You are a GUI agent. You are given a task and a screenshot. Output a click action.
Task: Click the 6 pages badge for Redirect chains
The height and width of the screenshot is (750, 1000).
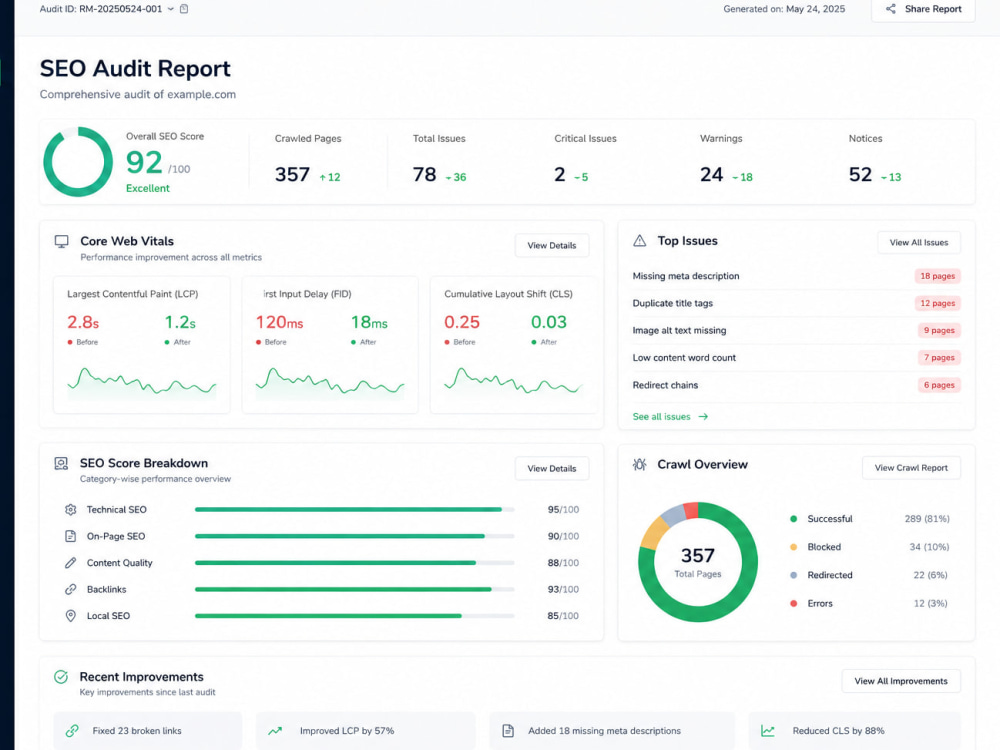tap(939, 385)
